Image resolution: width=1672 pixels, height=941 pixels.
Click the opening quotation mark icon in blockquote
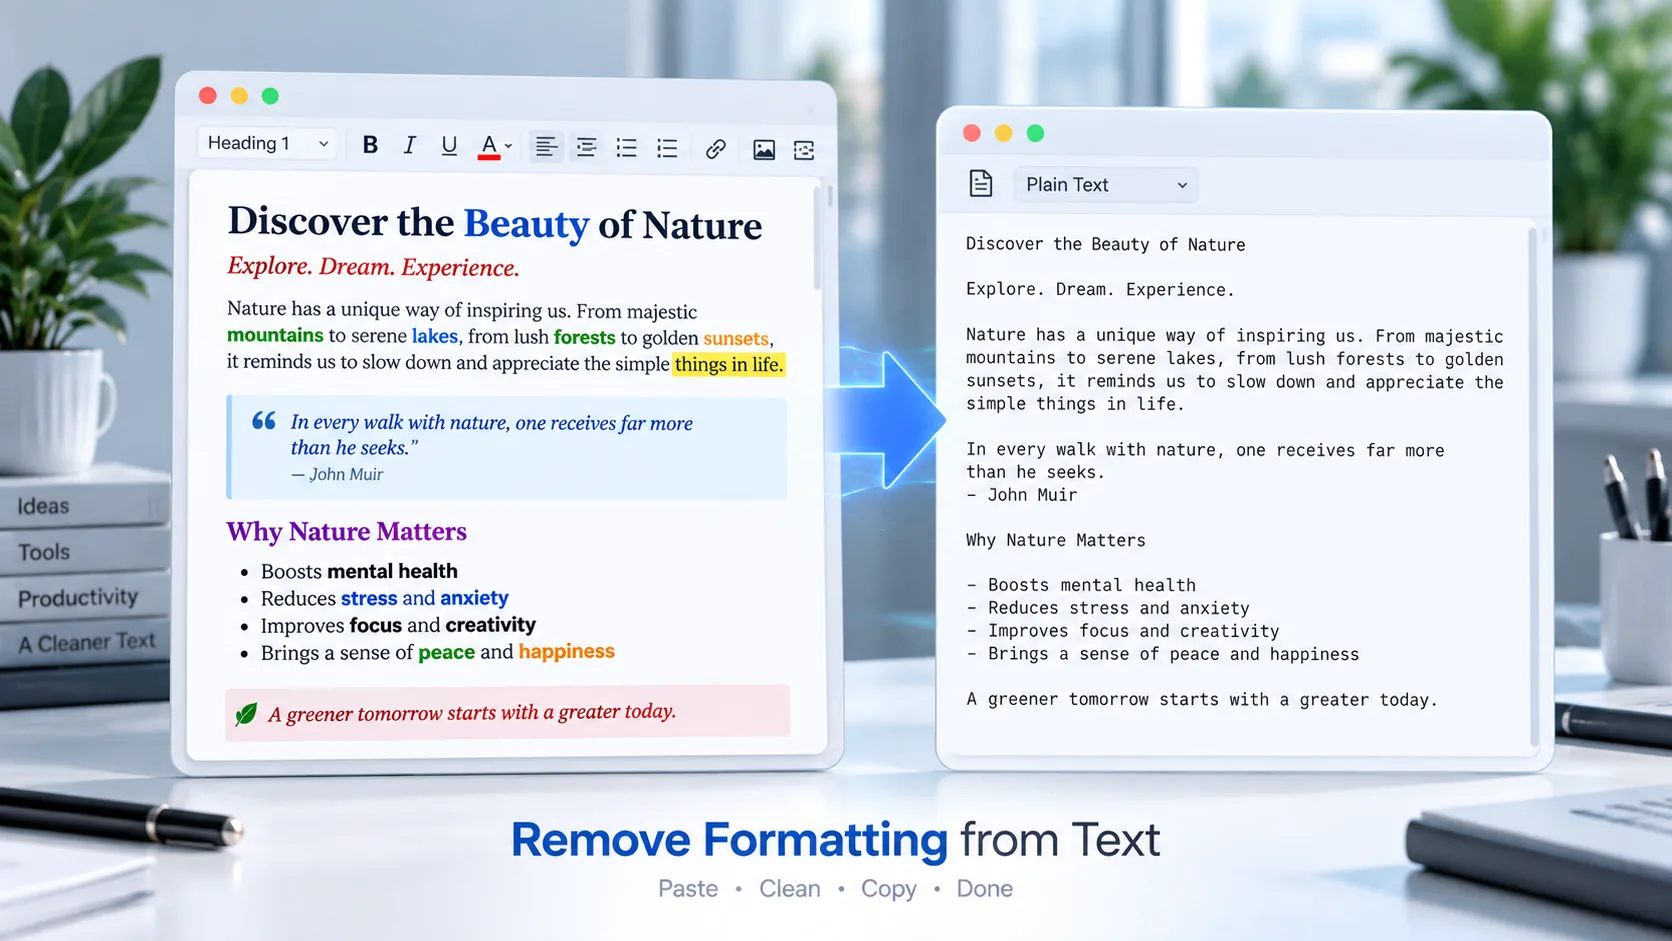pyautogui.click(x=264, y=421)
